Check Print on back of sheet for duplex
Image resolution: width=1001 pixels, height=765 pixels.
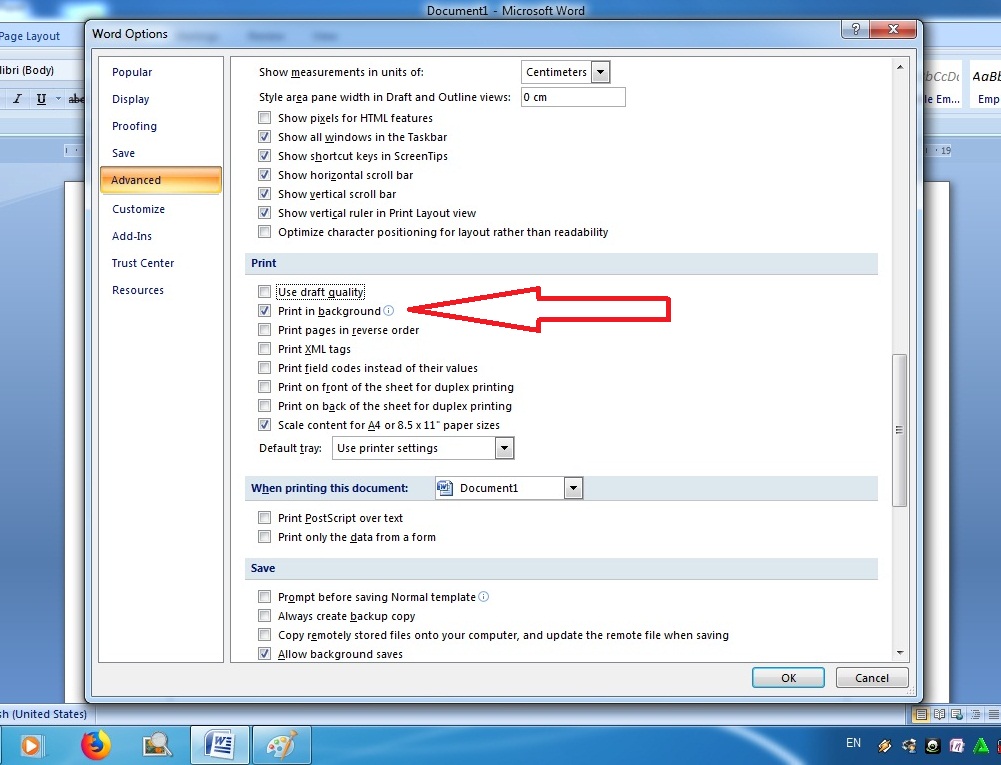(x=264, y=405)
